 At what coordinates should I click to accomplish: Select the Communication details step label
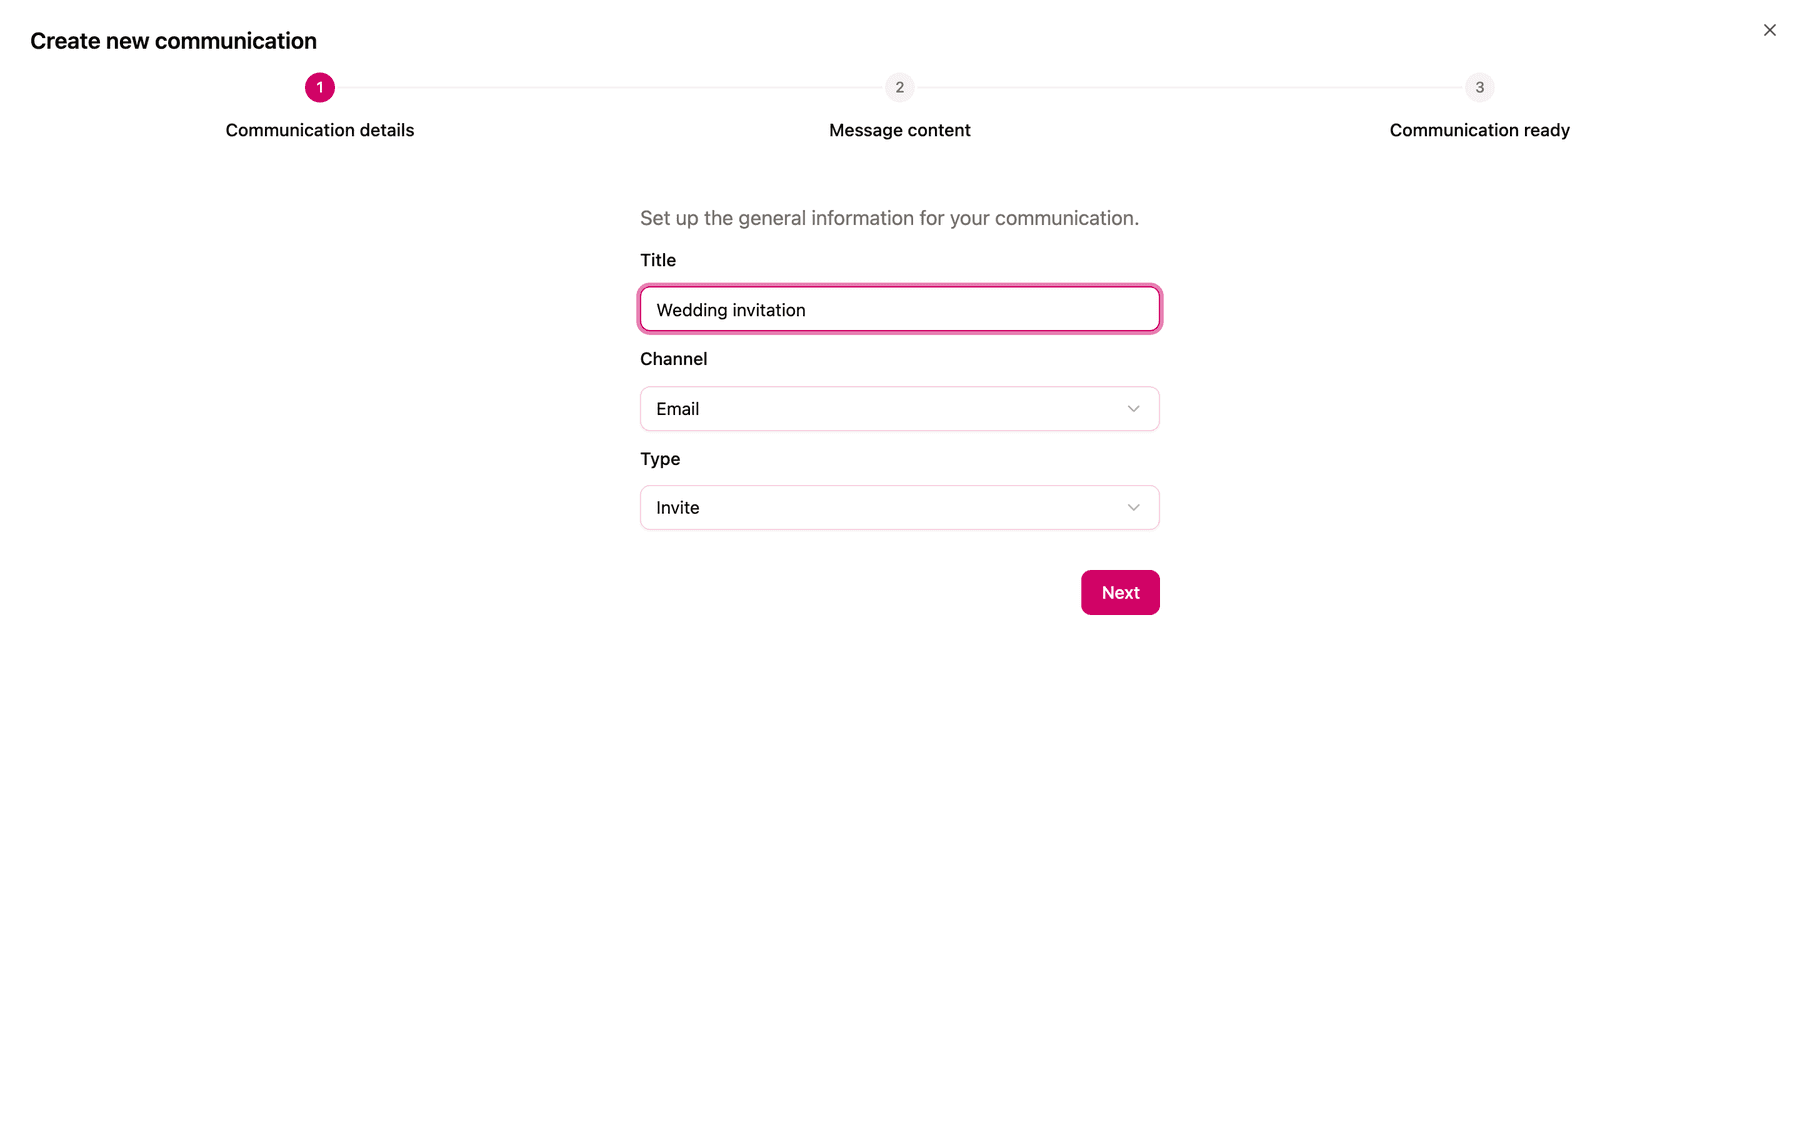click(320, 130)
